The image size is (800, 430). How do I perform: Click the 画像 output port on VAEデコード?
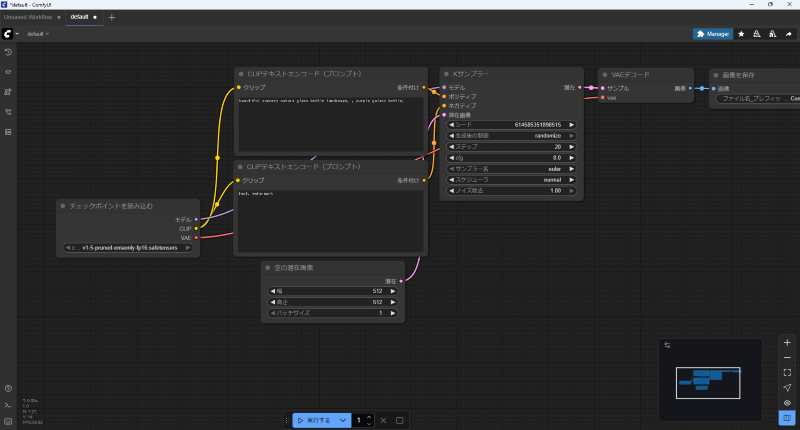point(690,88)
